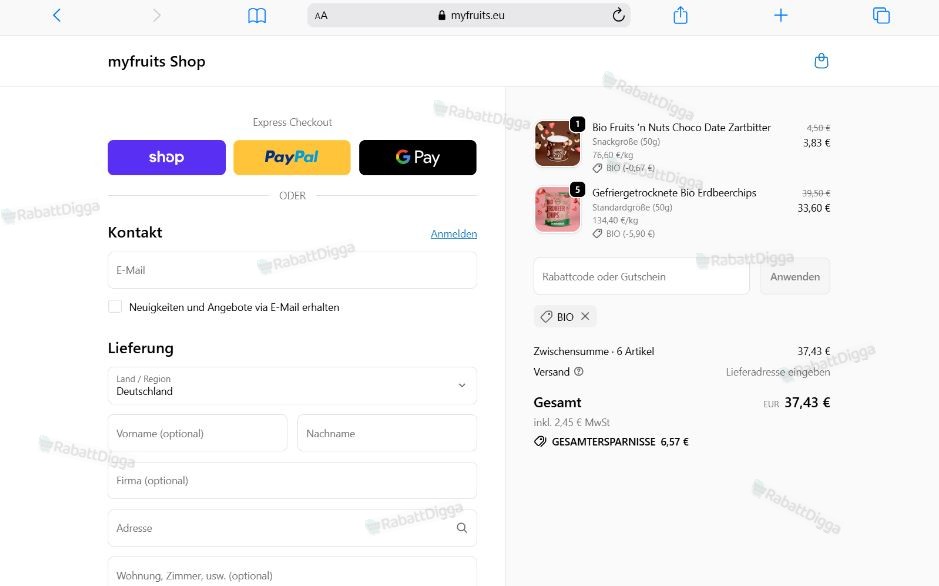Image resolution: width=939 pixels, height=586 pixels.
Task: Click the address search magnifier icon
Action: click(461, 528)
